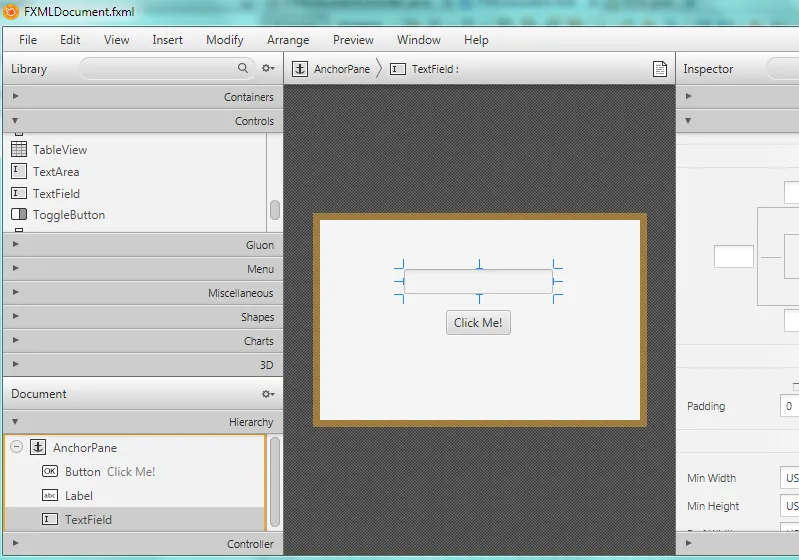Image resolution: width=799 pixels, height=560 pixels.
Task: Click the document page icon above canvas
Action: click(x=660, y=69)
